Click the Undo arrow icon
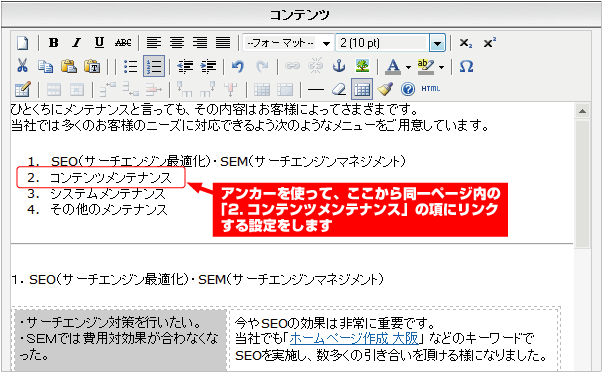This screenshot has height=372, width=602. pyautogui.click(x=238, y=66)
